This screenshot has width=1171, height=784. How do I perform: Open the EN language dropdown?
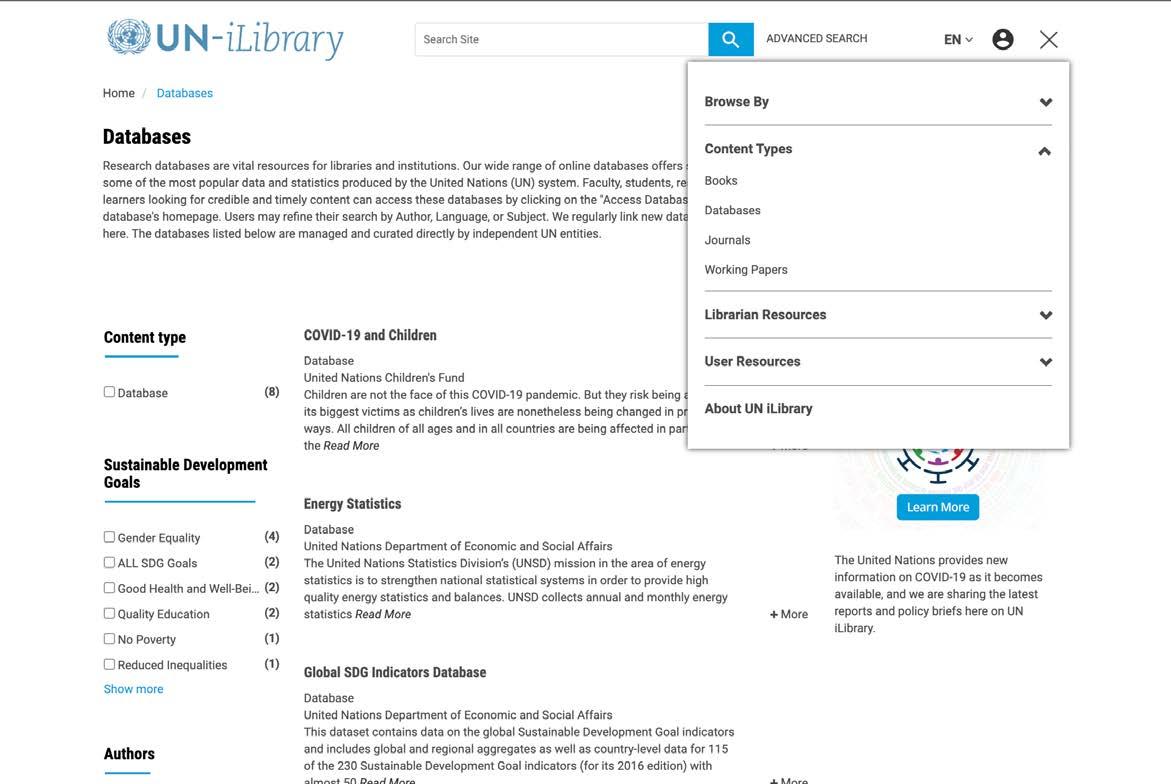point(958,39)
